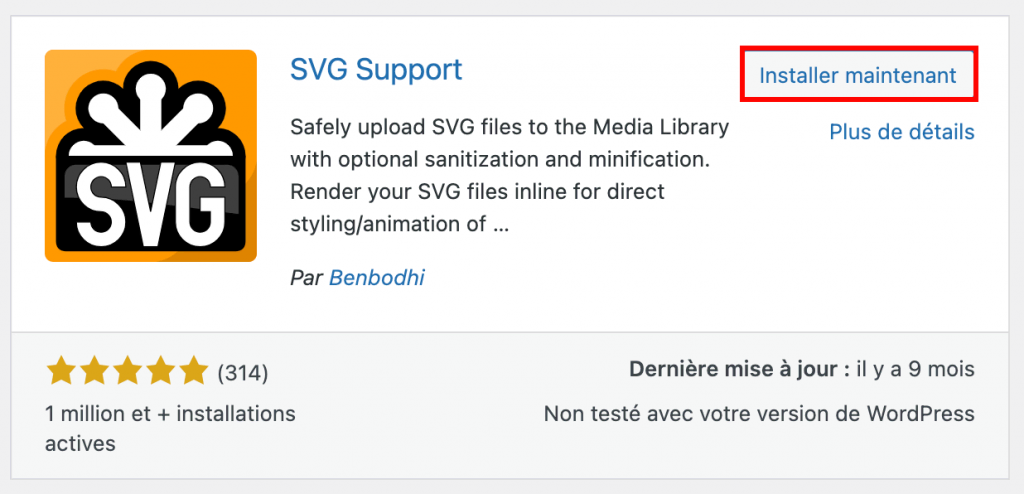Click the (314) ratings count
The height and width of the screenshot is (494, 1024).
point(243,373)
